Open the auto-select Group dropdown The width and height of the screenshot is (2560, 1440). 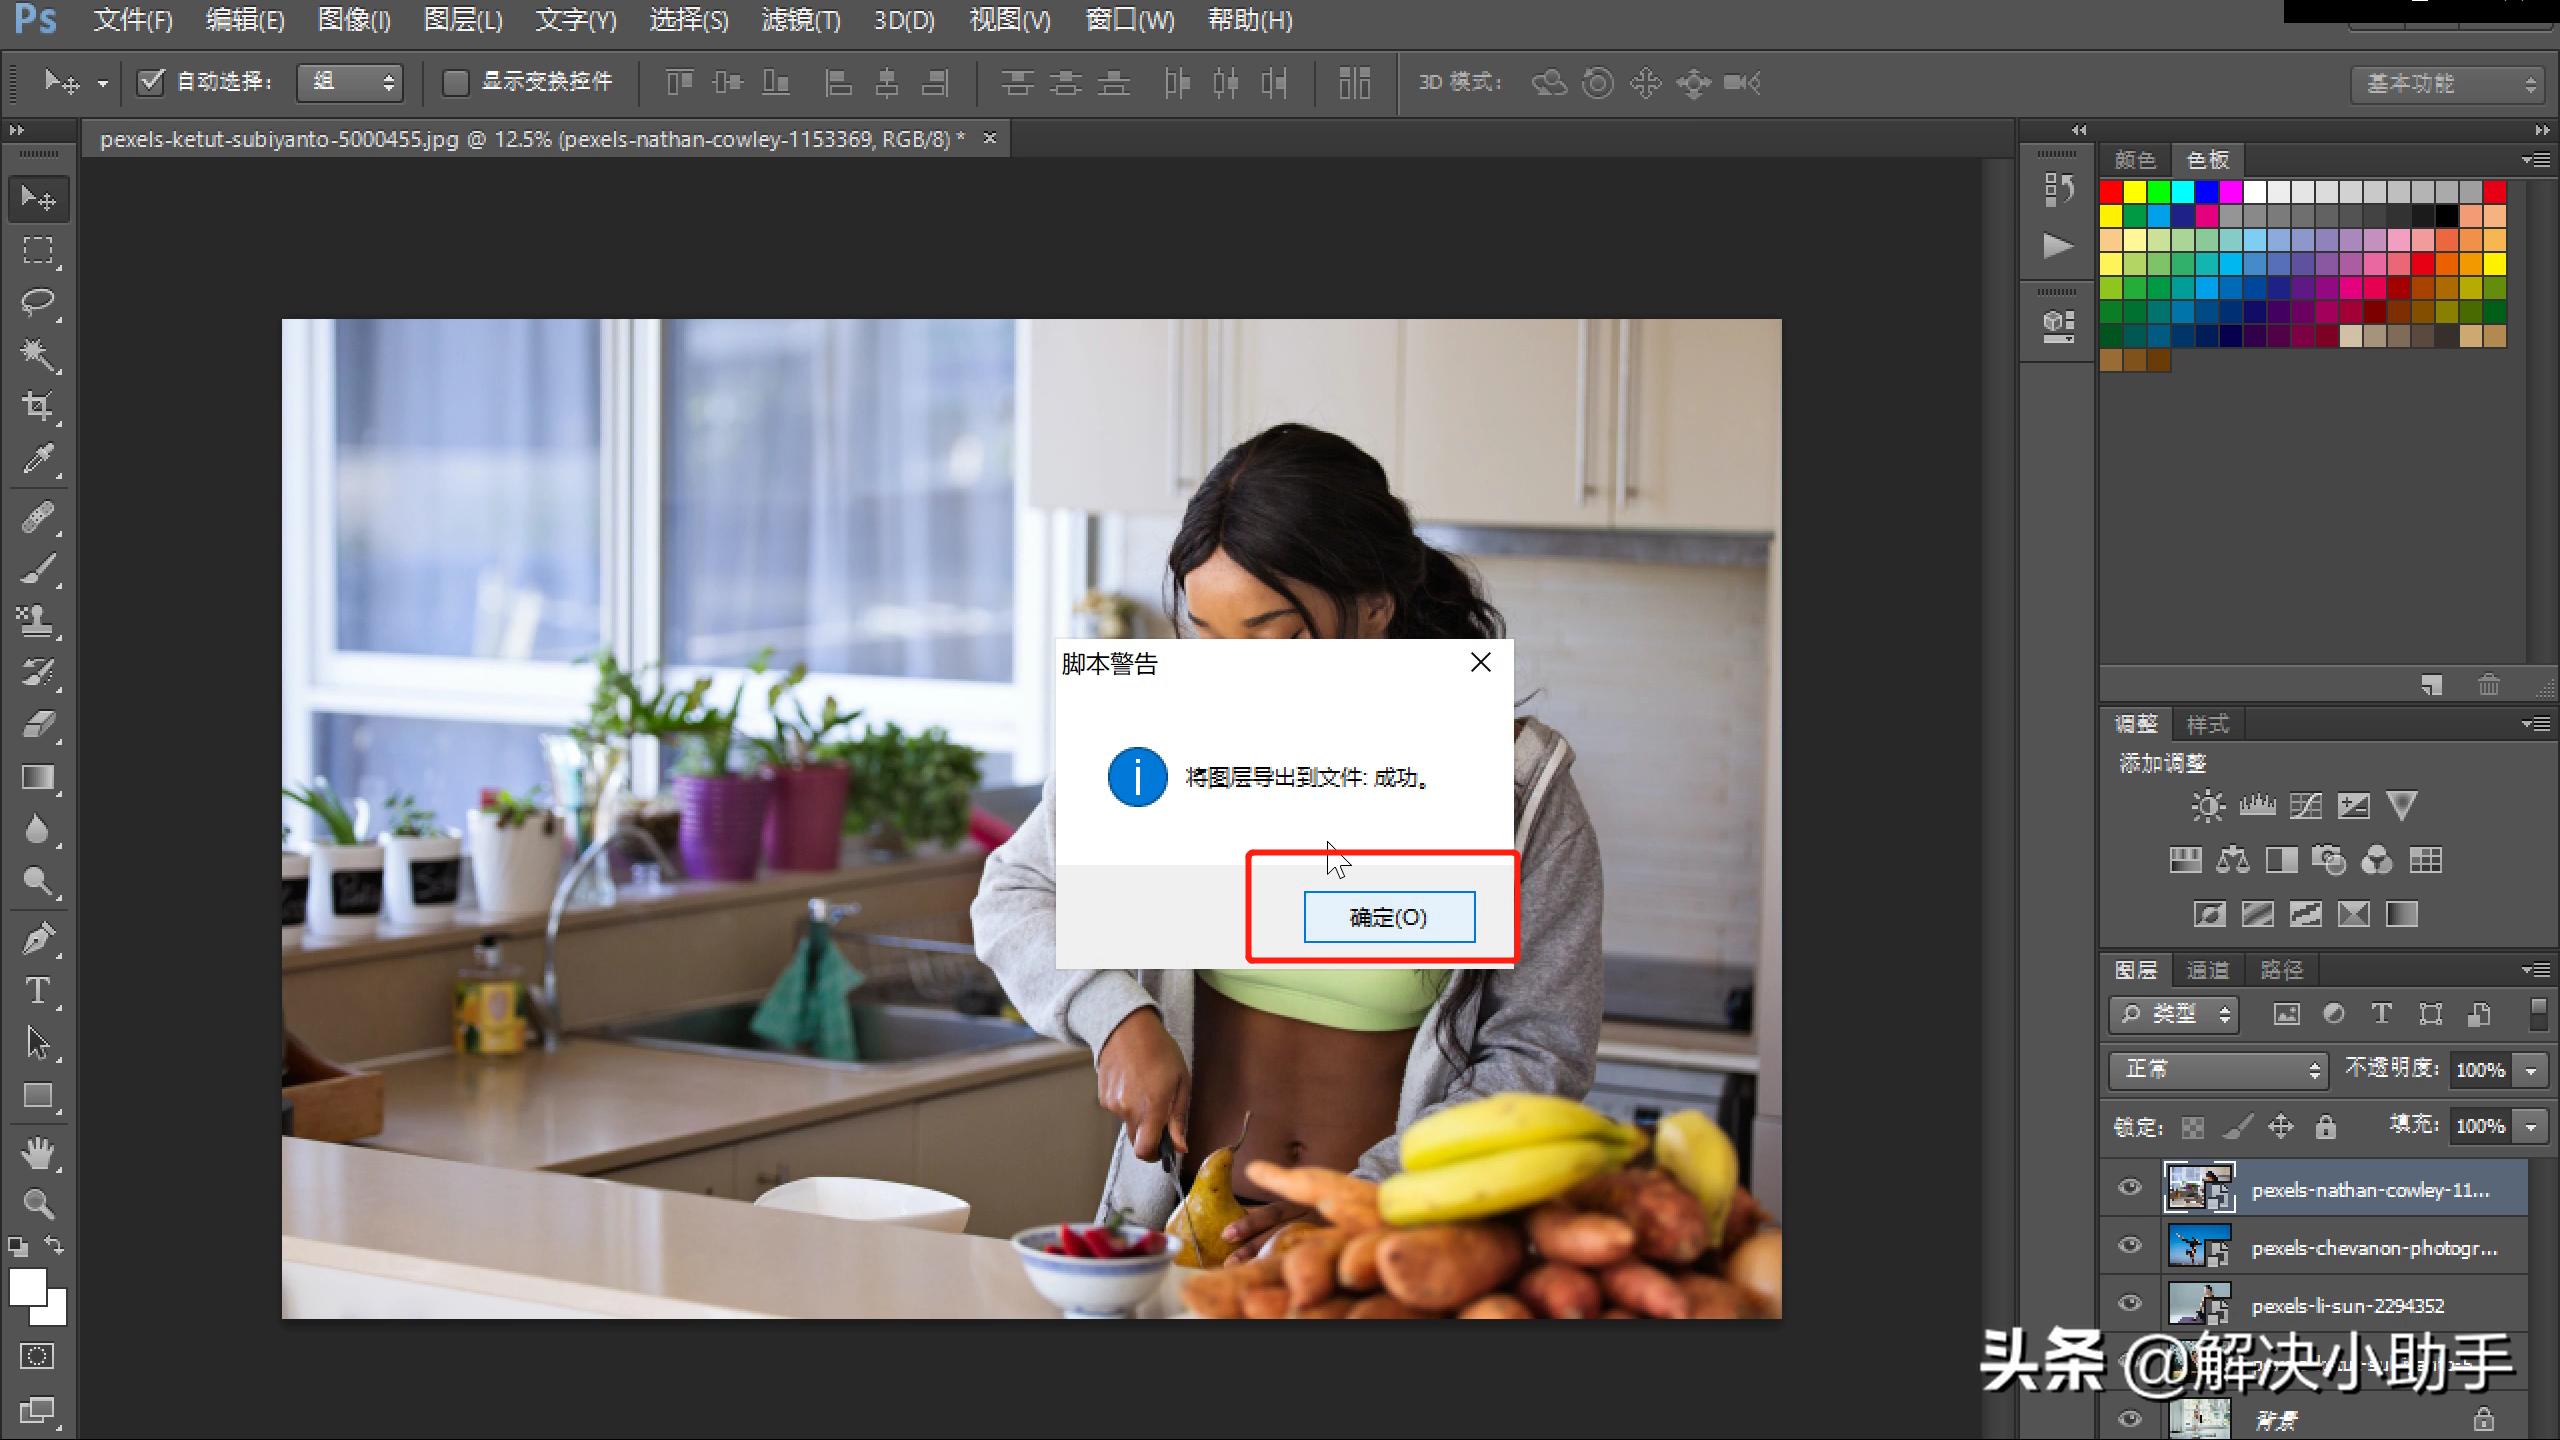(350, 82)
